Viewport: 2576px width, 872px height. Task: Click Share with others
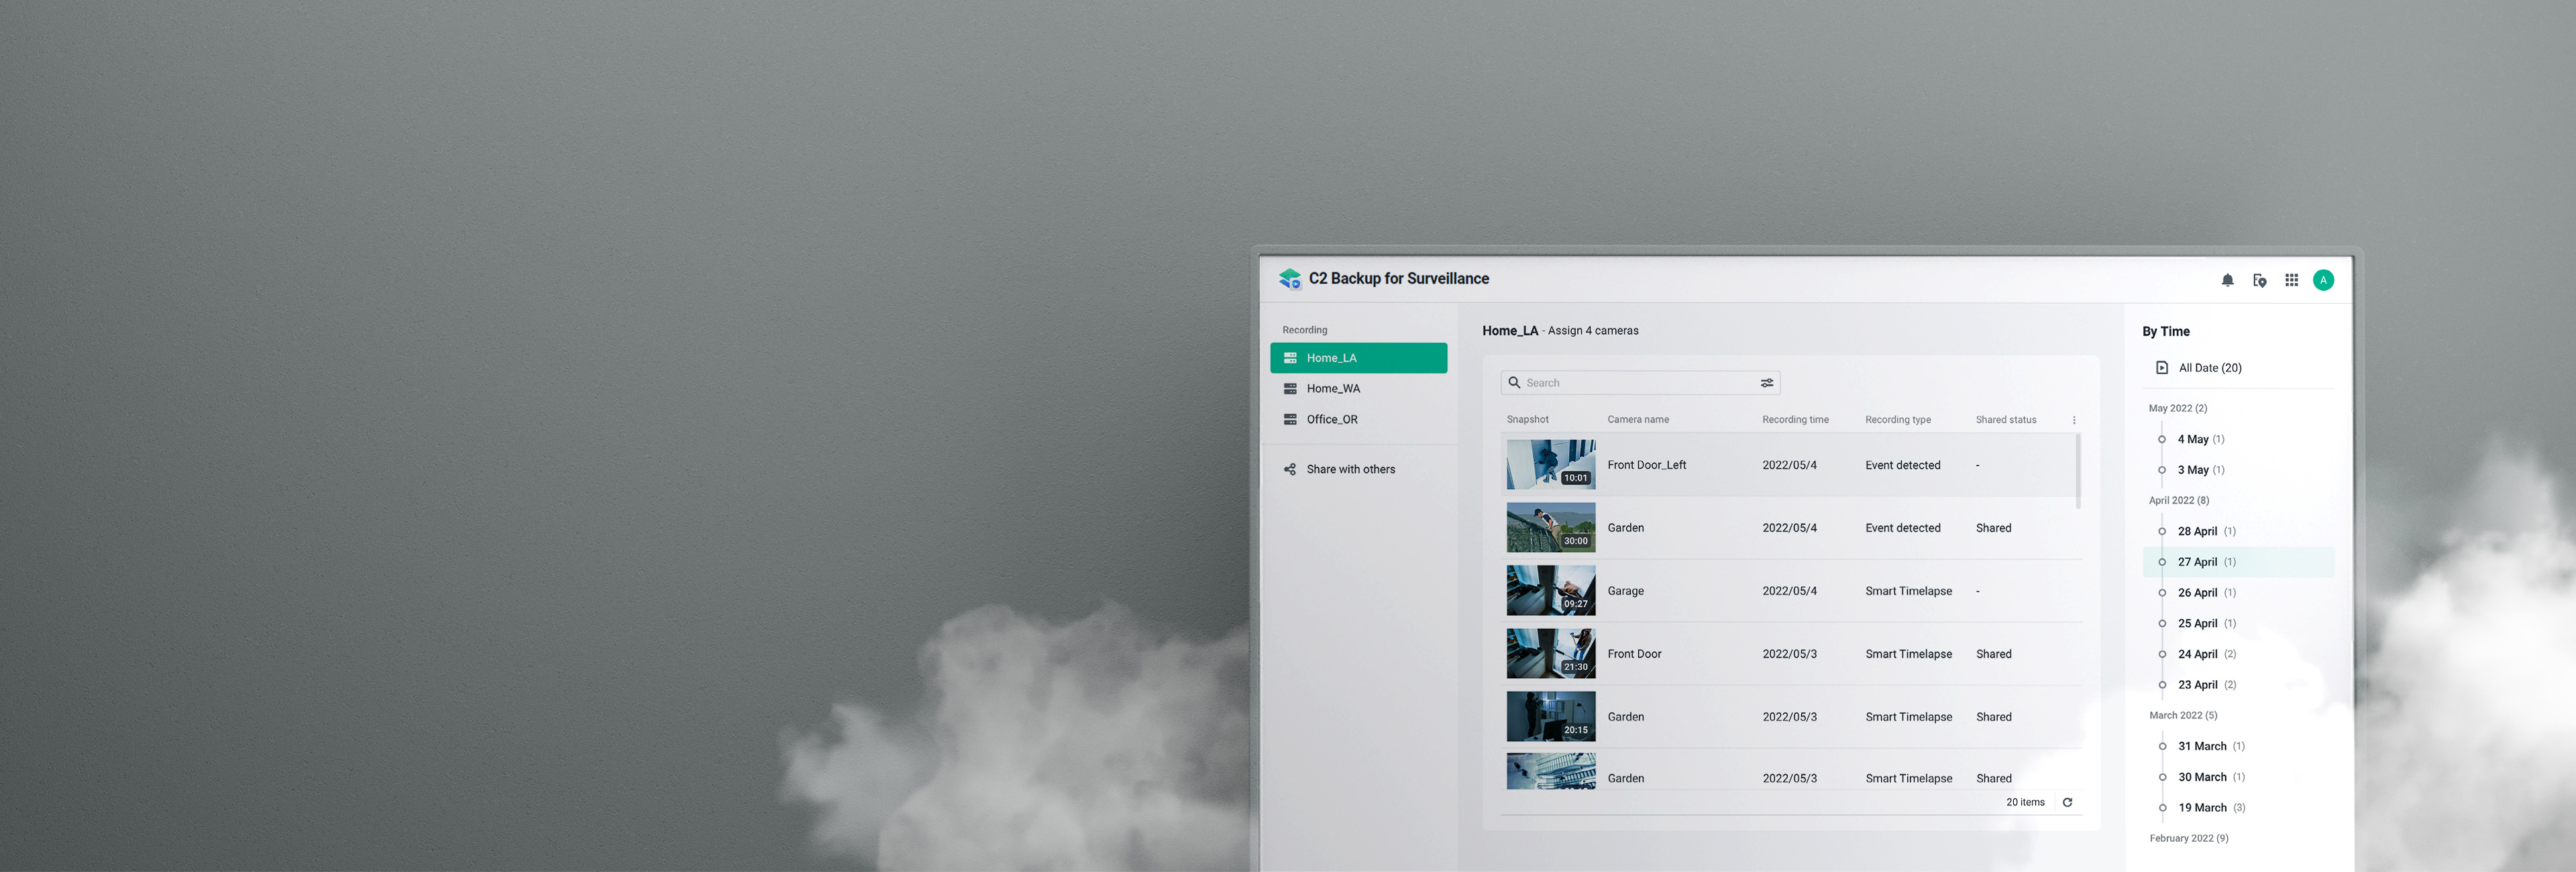click(x=1350, y=468)
